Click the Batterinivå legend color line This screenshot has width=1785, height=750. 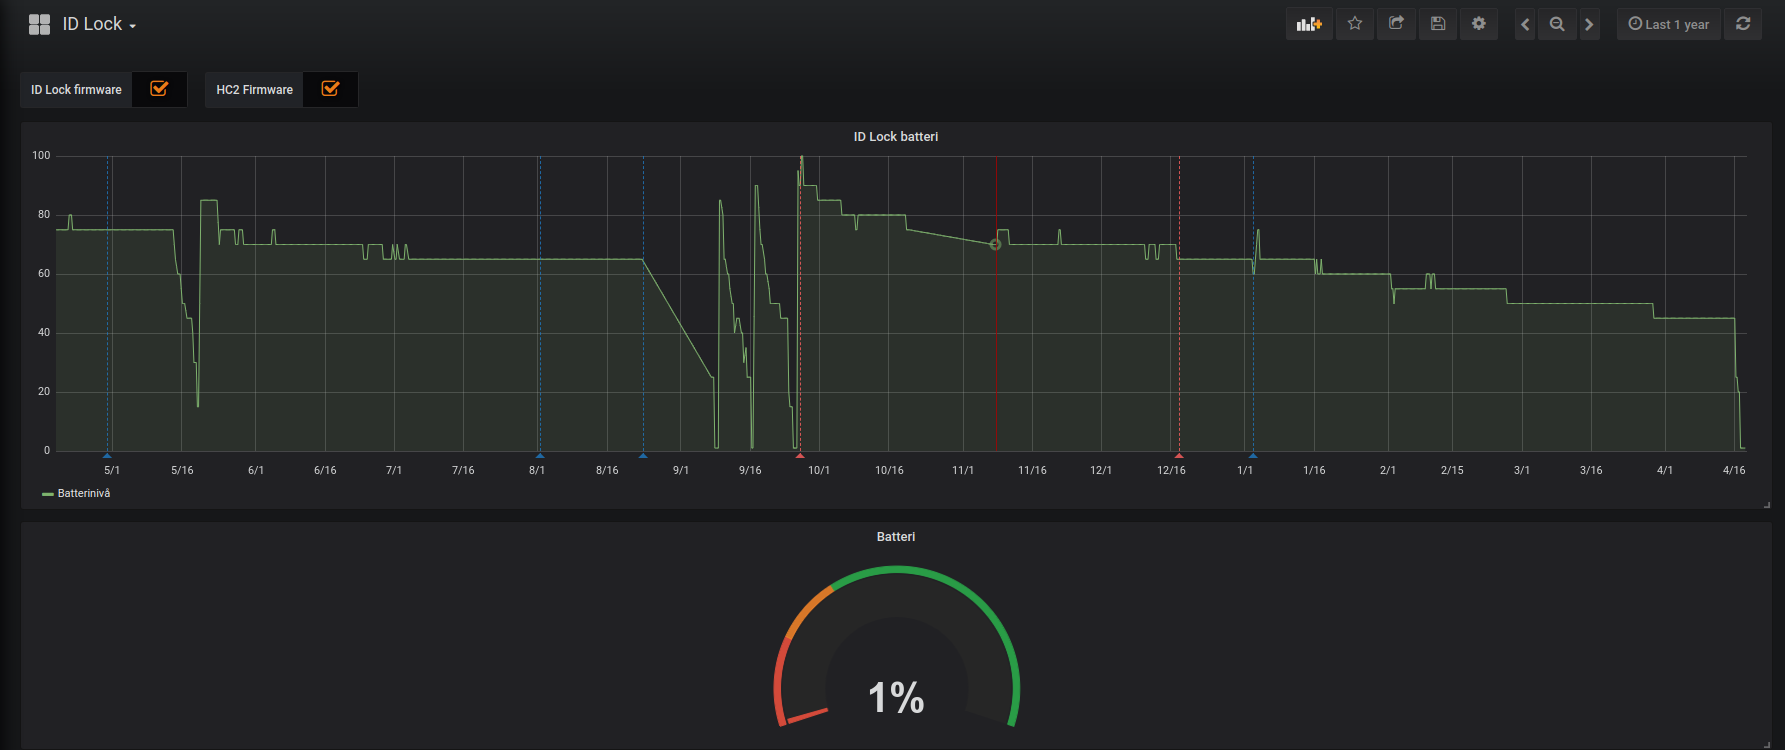click(x=47, y=494)
